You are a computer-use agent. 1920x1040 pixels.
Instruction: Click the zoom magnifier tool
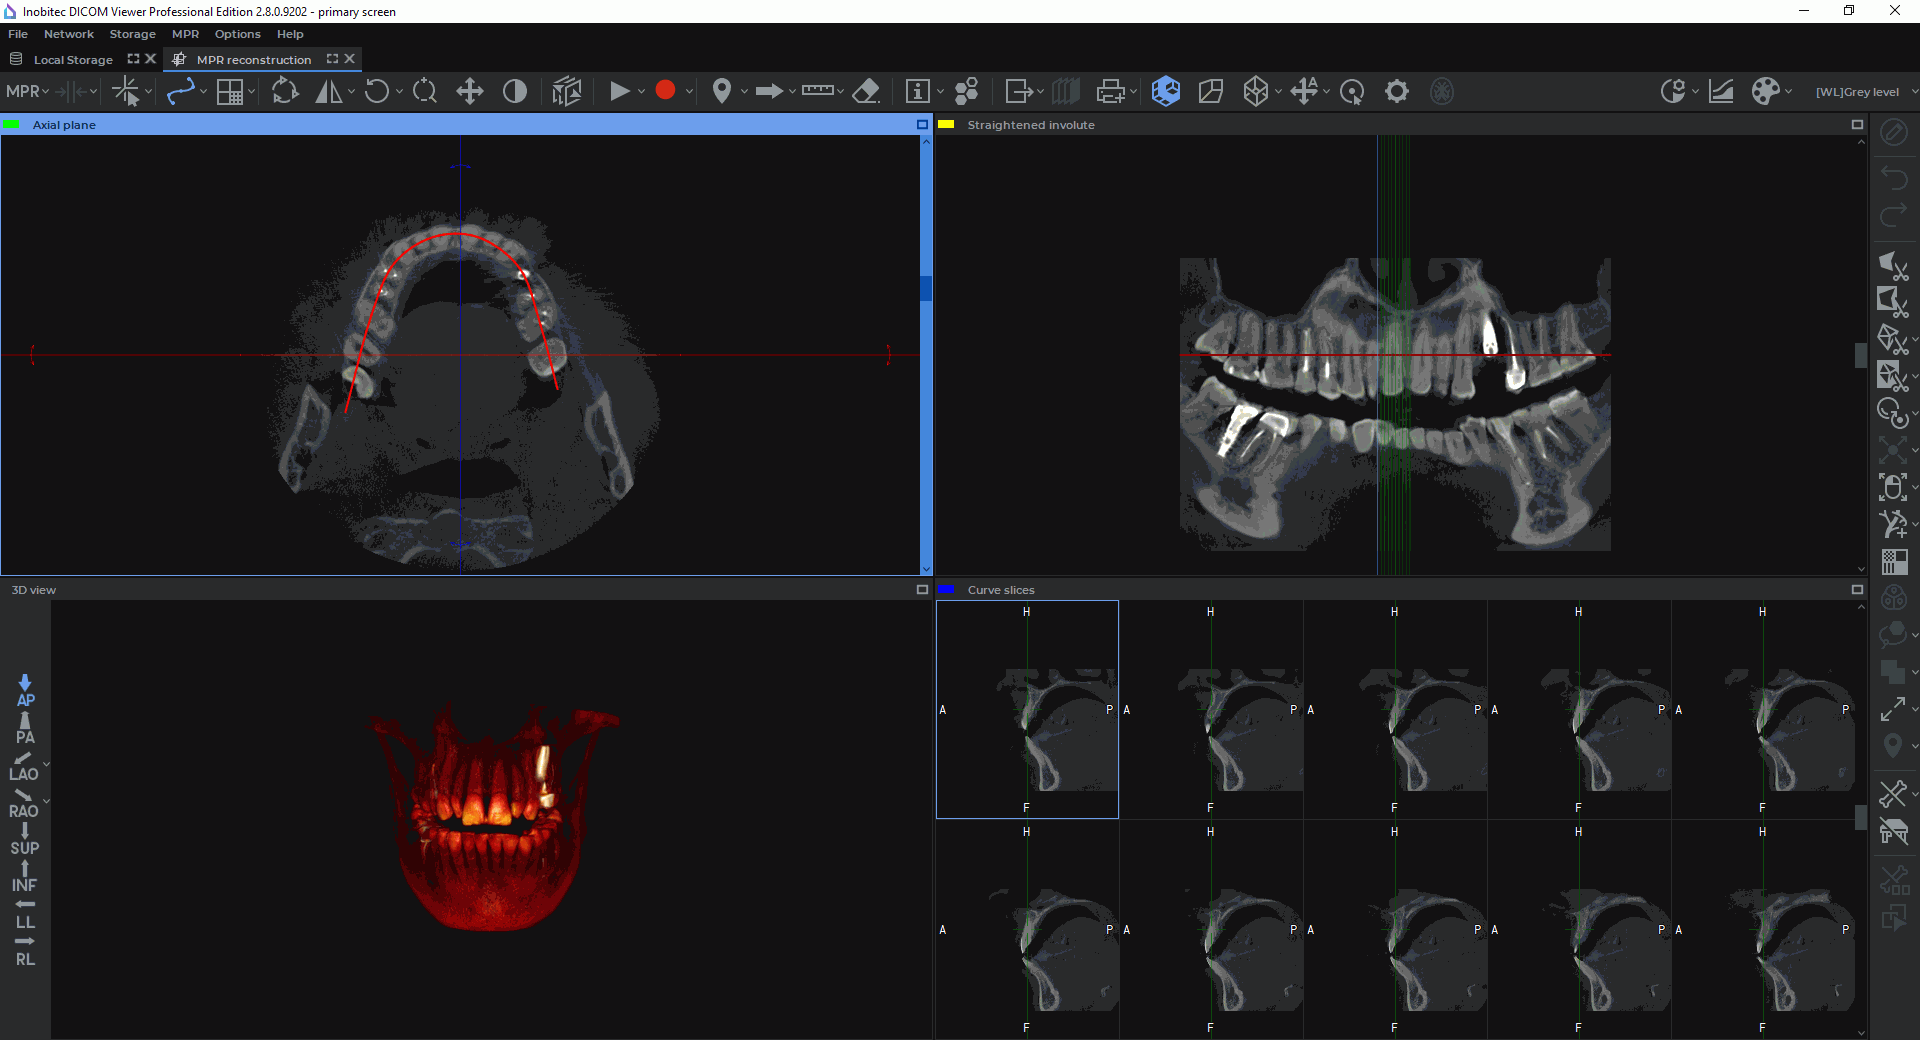[425, 92]
